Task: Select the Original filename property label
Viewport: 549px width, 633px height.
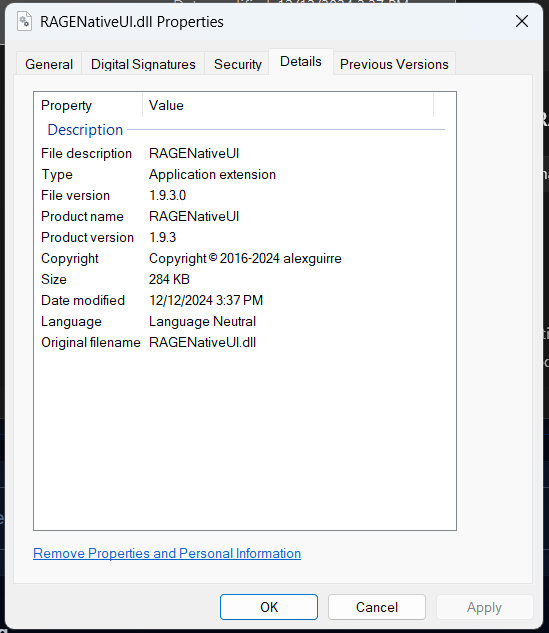Action: [x=91, y=342]
